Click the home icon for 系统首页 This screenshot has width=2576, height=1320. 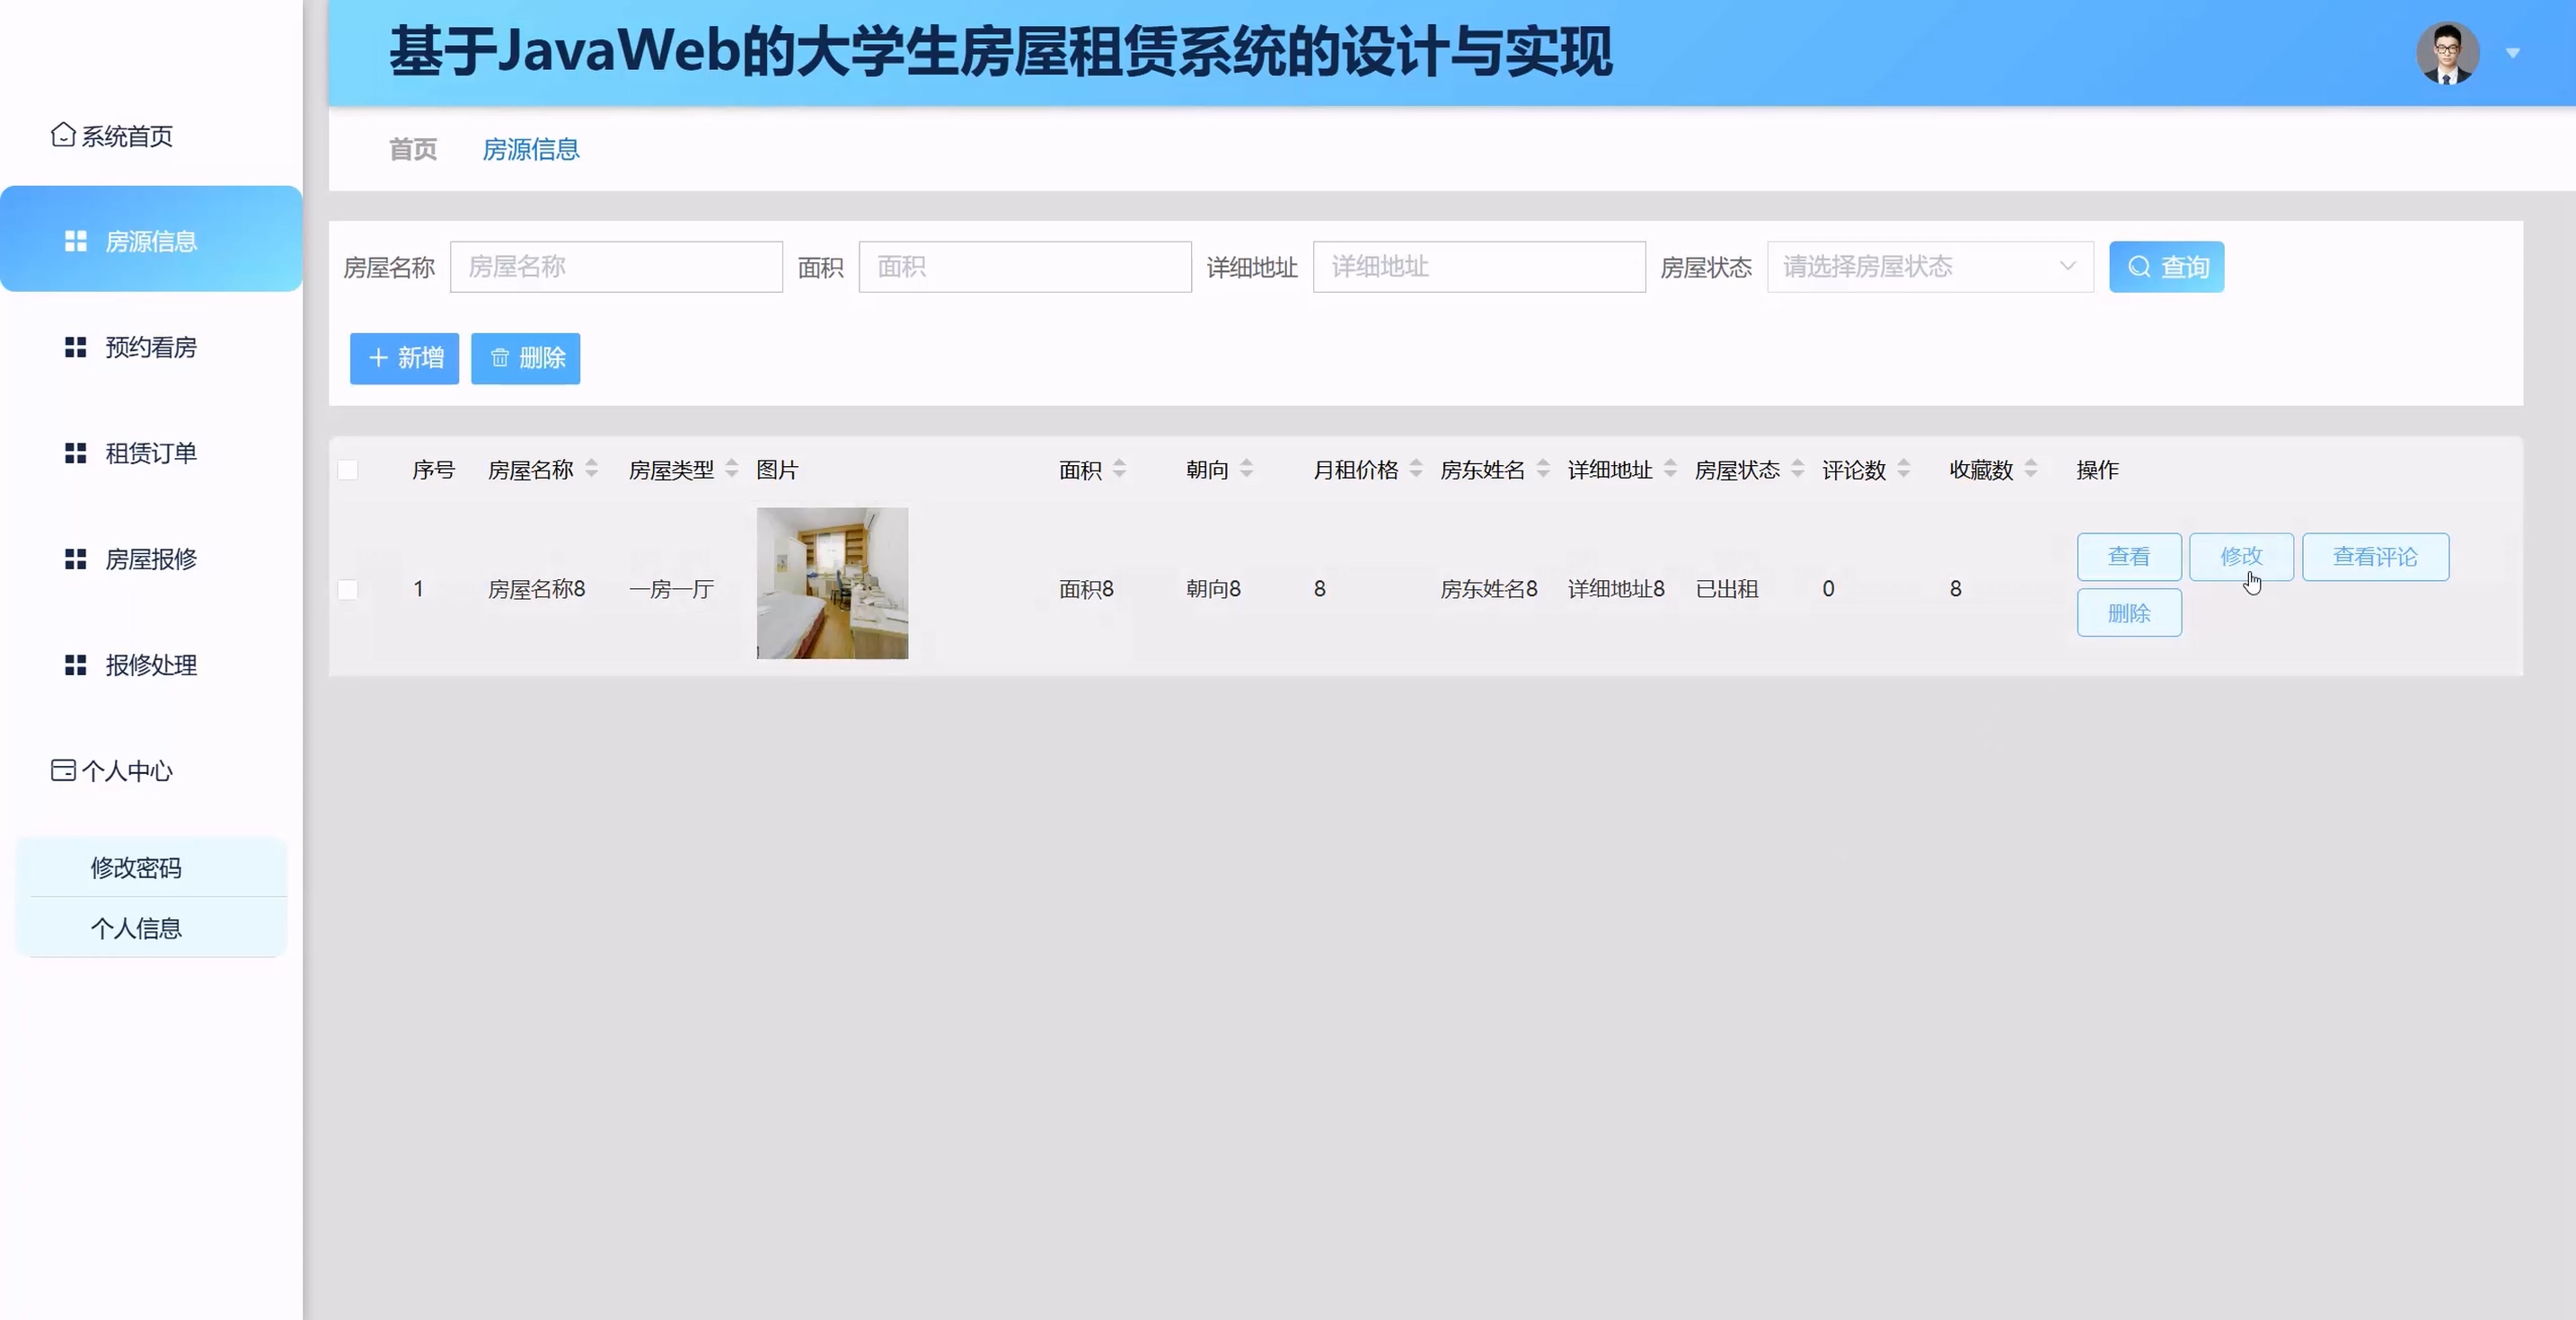click(x=63, y=135)
